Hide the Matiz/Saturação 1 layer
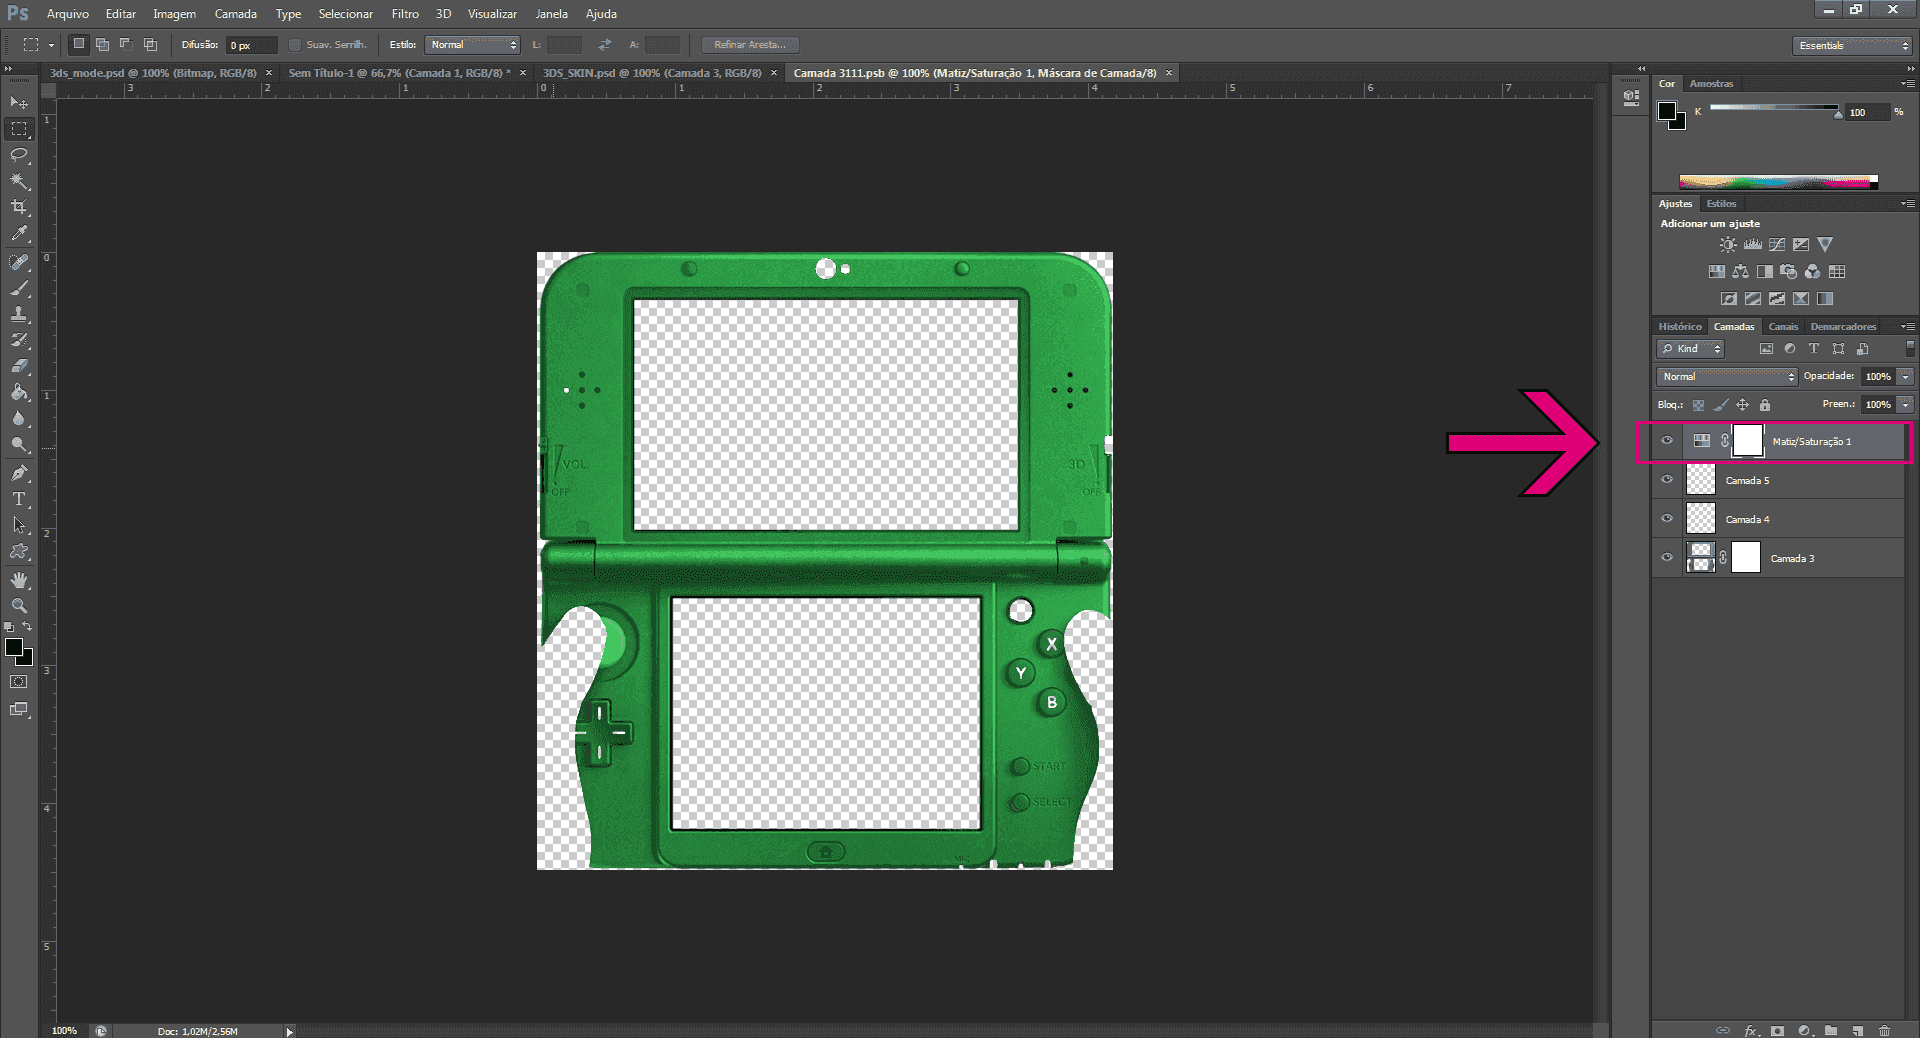The width and height of the screenshot is (1920, 1038). tap(1667, 440)
